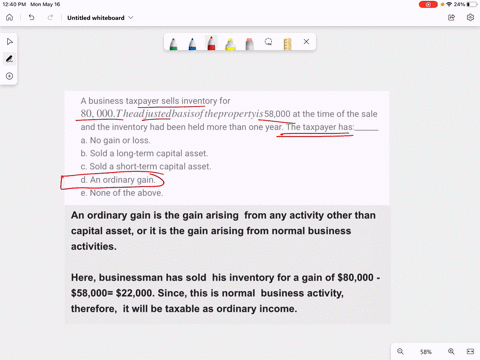Click 'b. Sold a long-term capital asset.'
The width and height of the screenshot is (480, 360).
tap(144, 153)
